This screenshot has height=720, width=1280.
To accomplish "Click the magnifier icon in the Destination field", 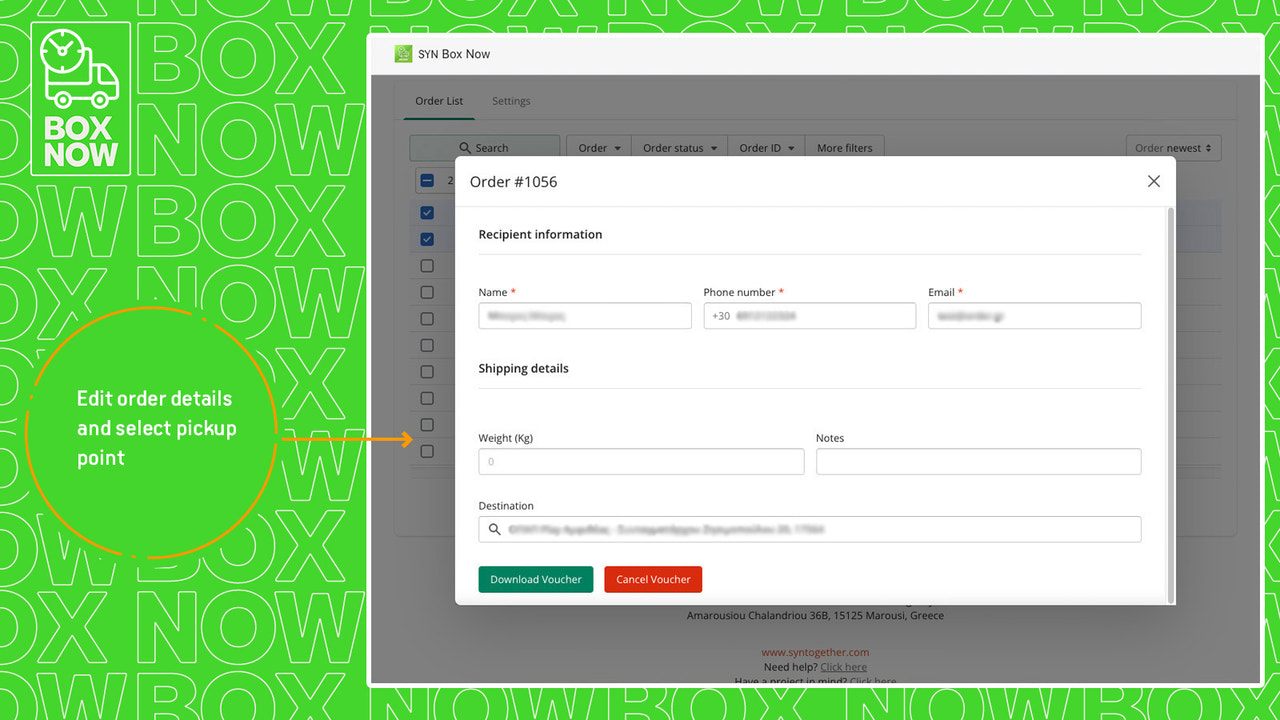I will tap(494, 529).
